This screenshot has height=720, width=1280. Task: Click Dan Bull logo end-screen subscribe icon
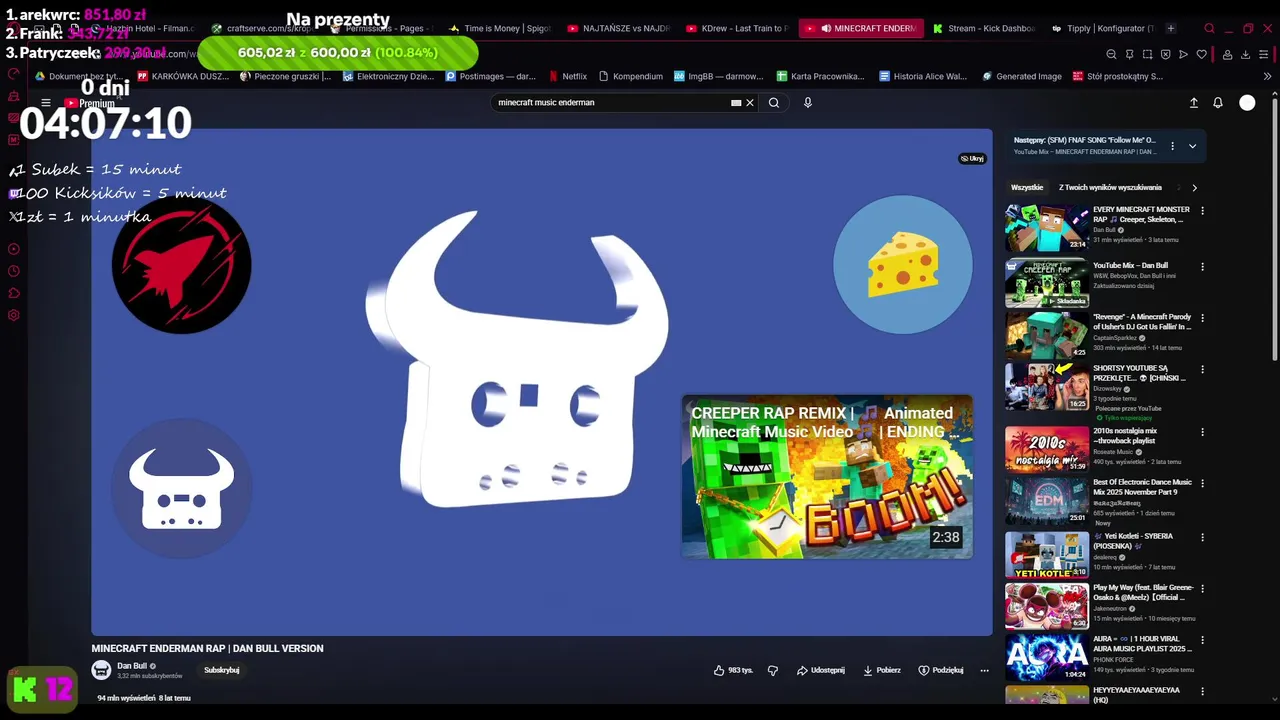pyautogui.click(x=181, y=488)
